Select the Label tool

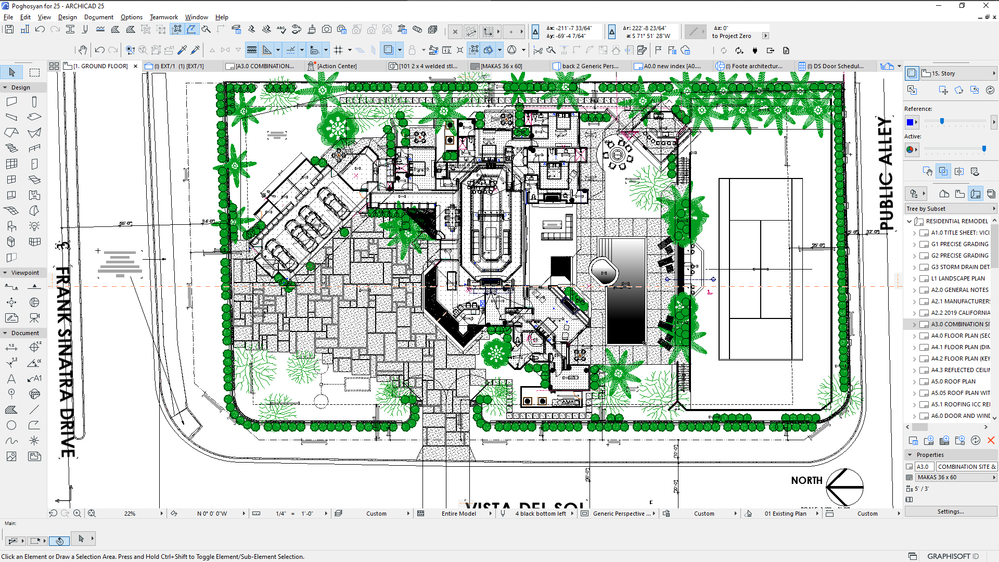pos(34,378)
